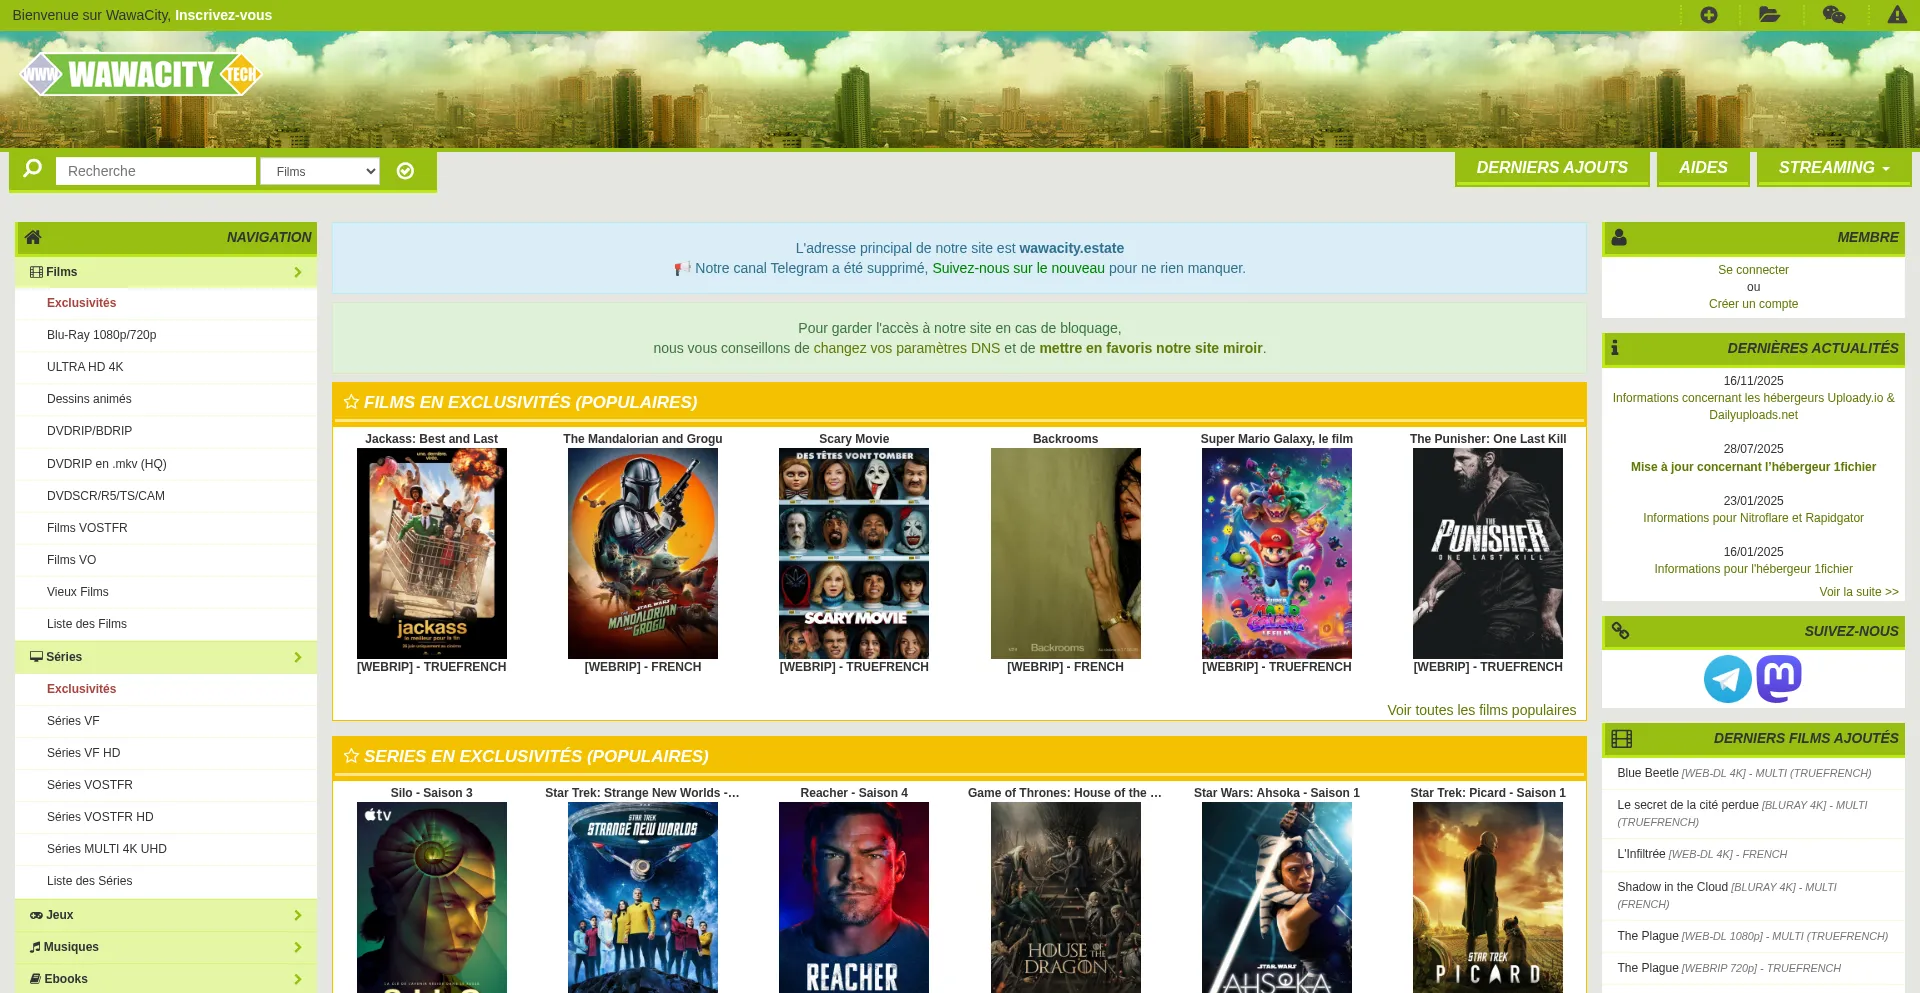
Task: Open Séries VOSTFR HD category
Action: 100,817
